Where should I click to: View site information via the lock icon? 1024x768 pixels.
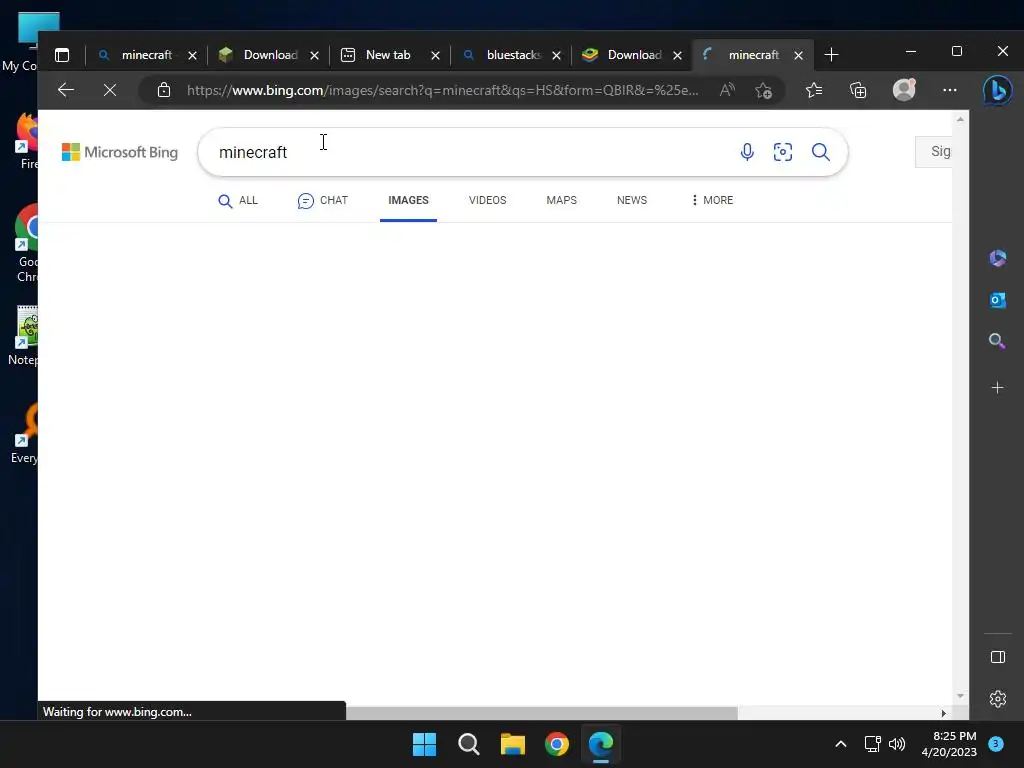[x=164, y=90]
